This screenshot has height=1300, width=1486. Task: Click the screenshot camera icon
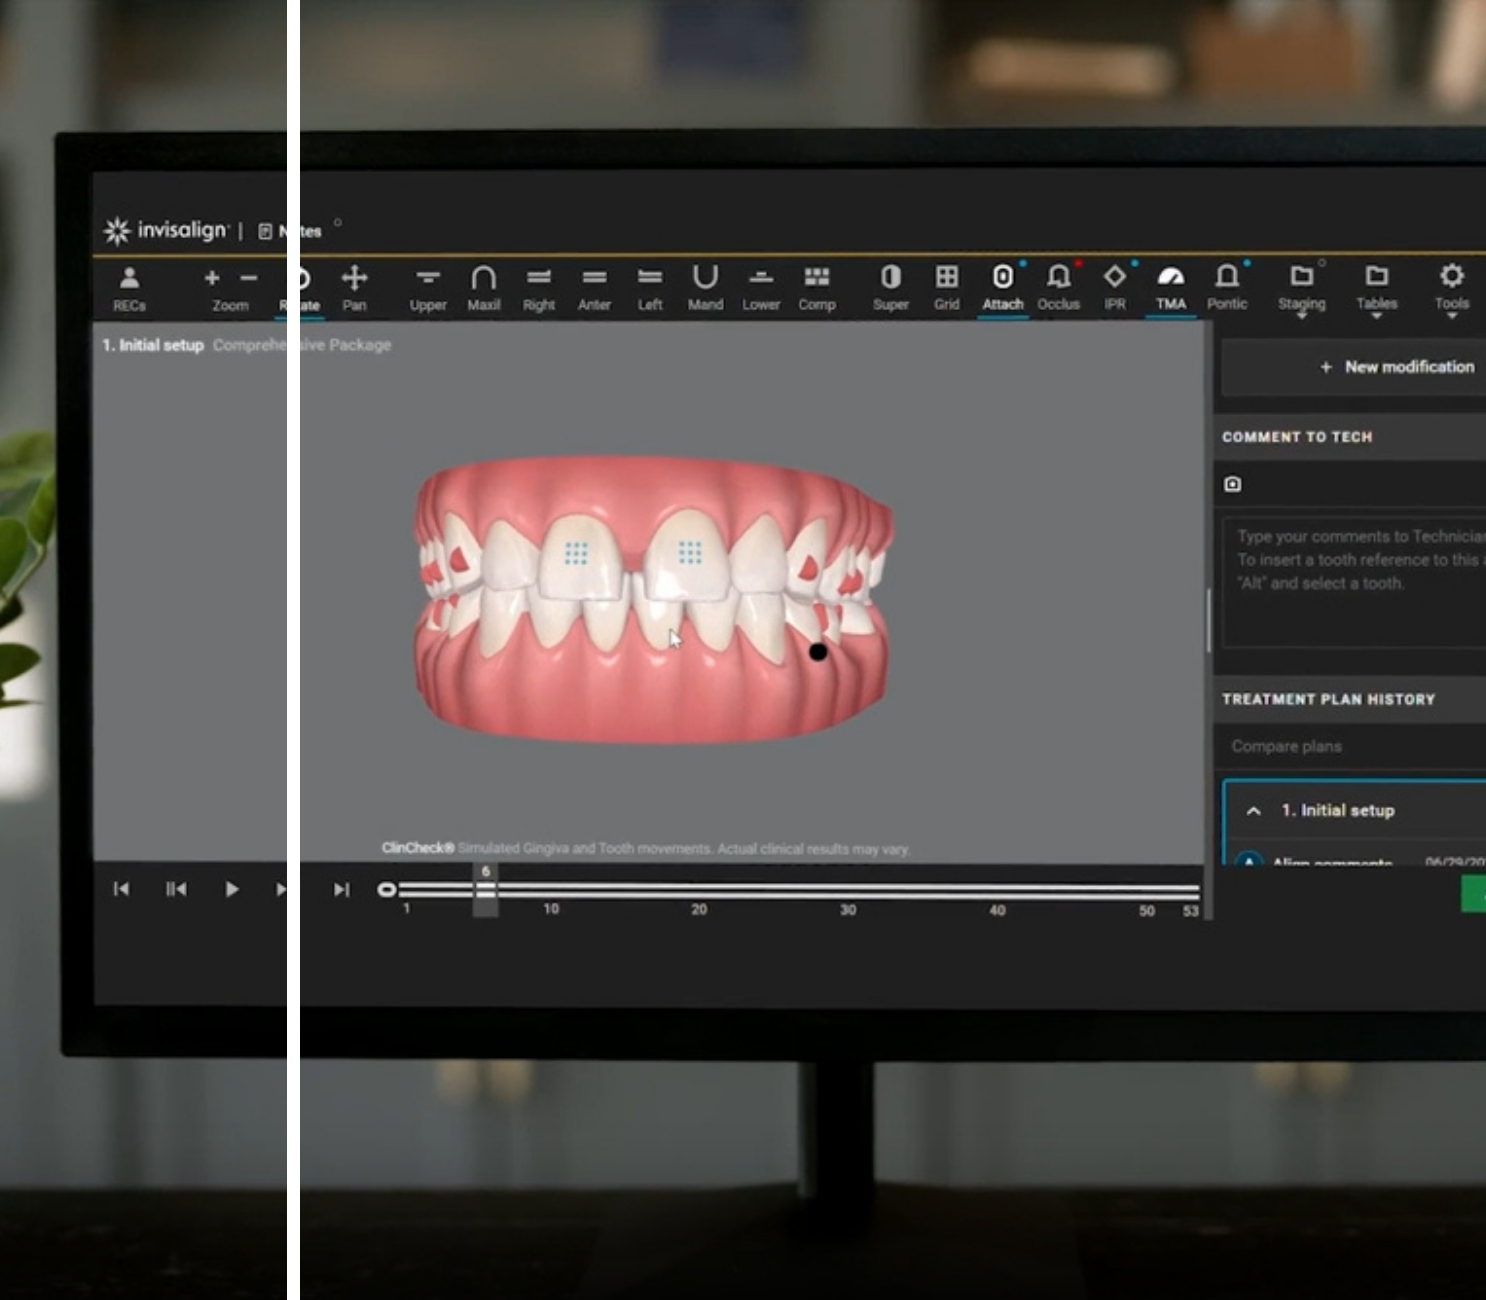click(1233, 484)
